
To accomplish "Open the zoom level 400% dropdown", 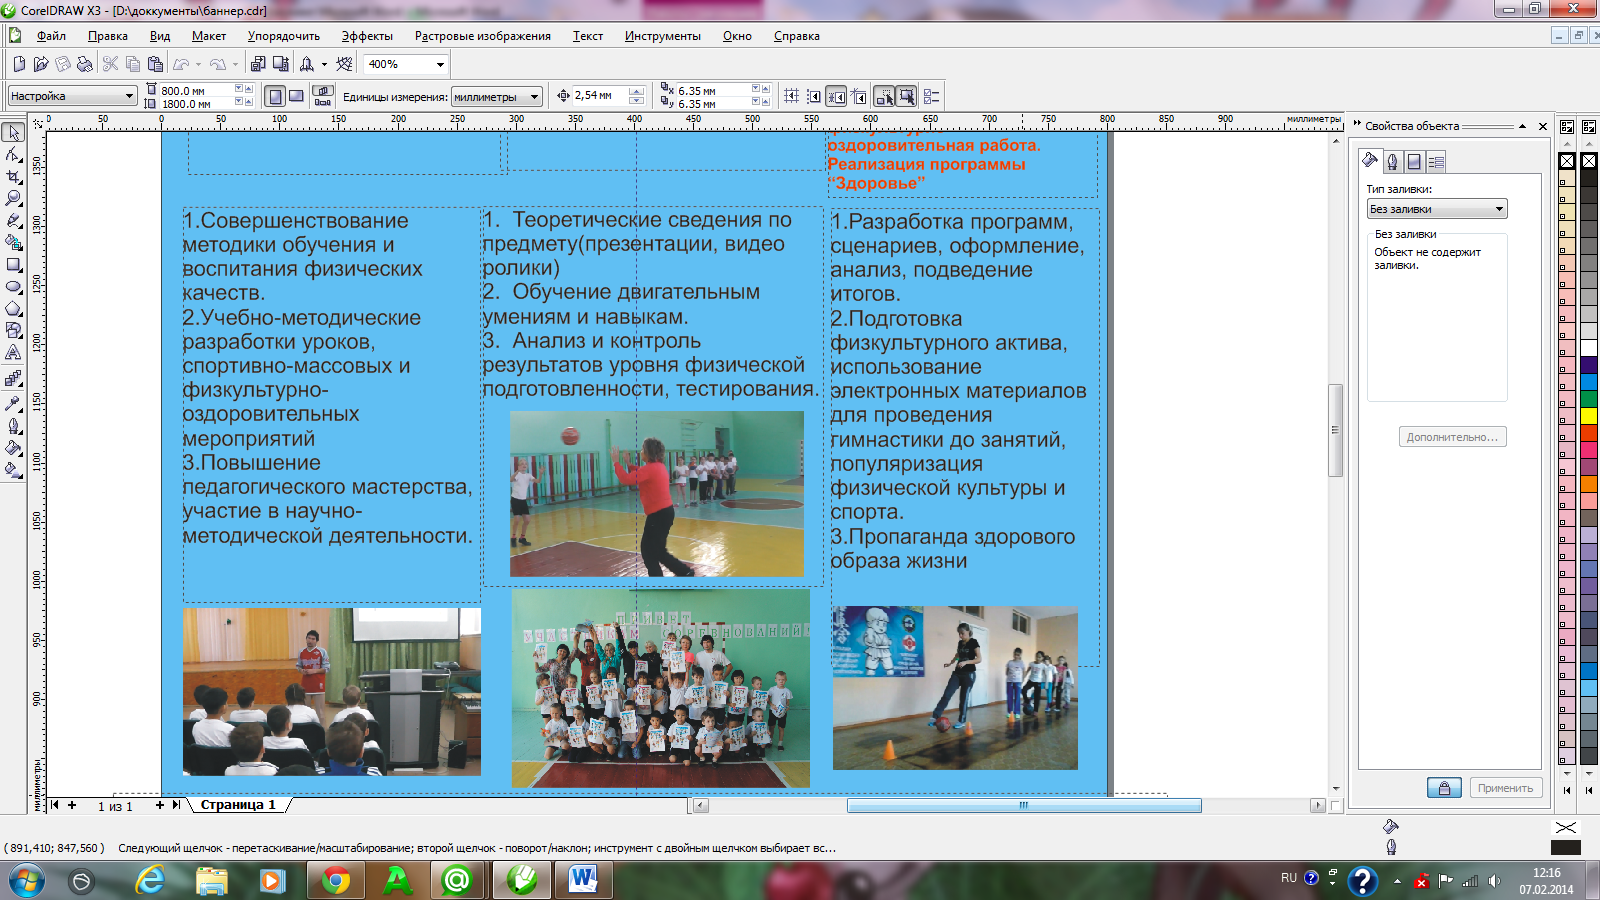I will coord(440,64).
